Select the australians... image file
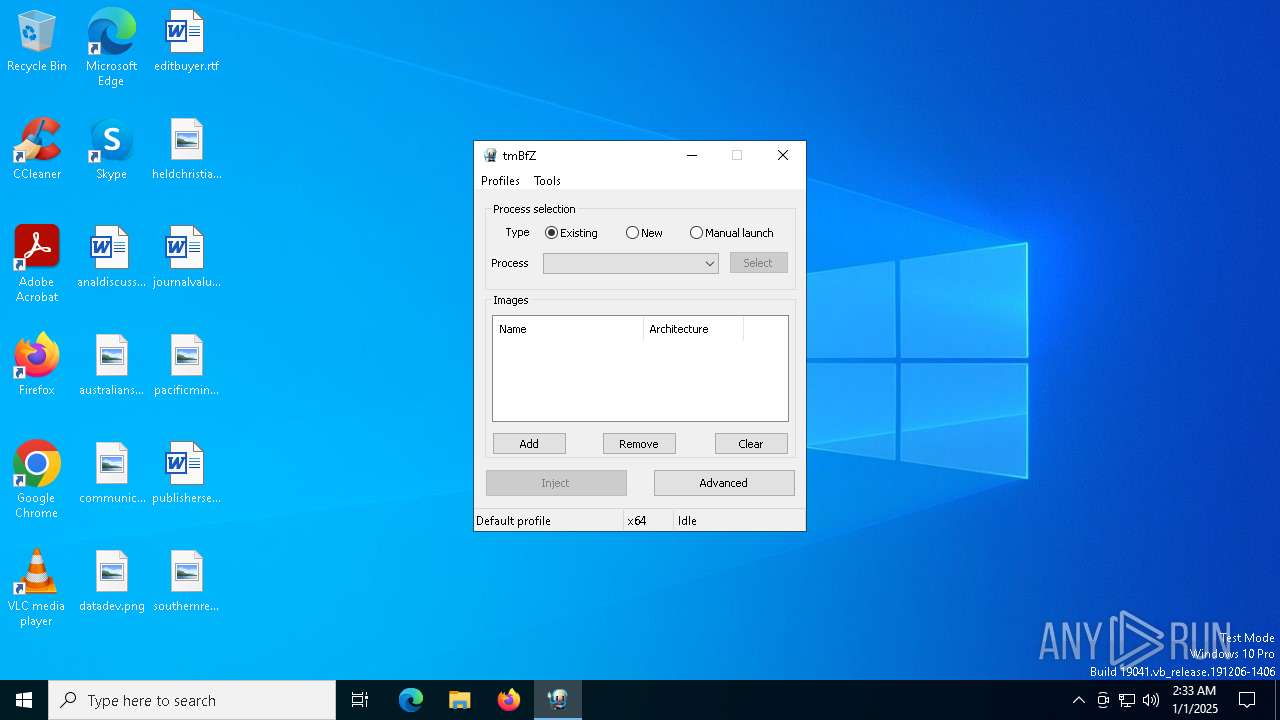Viewport: 1280px width, 720px height. [111, 366]
